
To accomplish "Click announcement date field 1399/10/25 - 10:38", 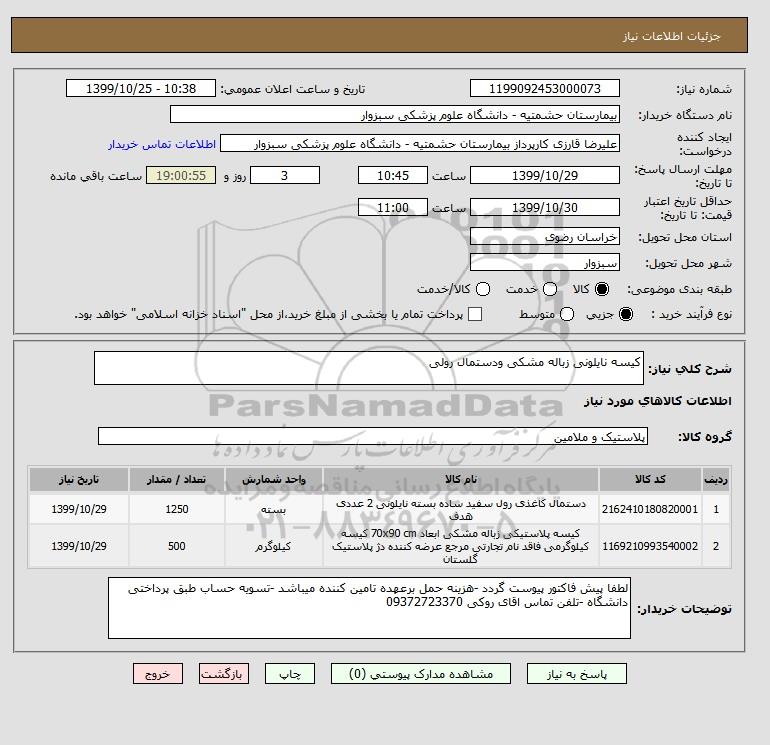I will tap(141, 88).
